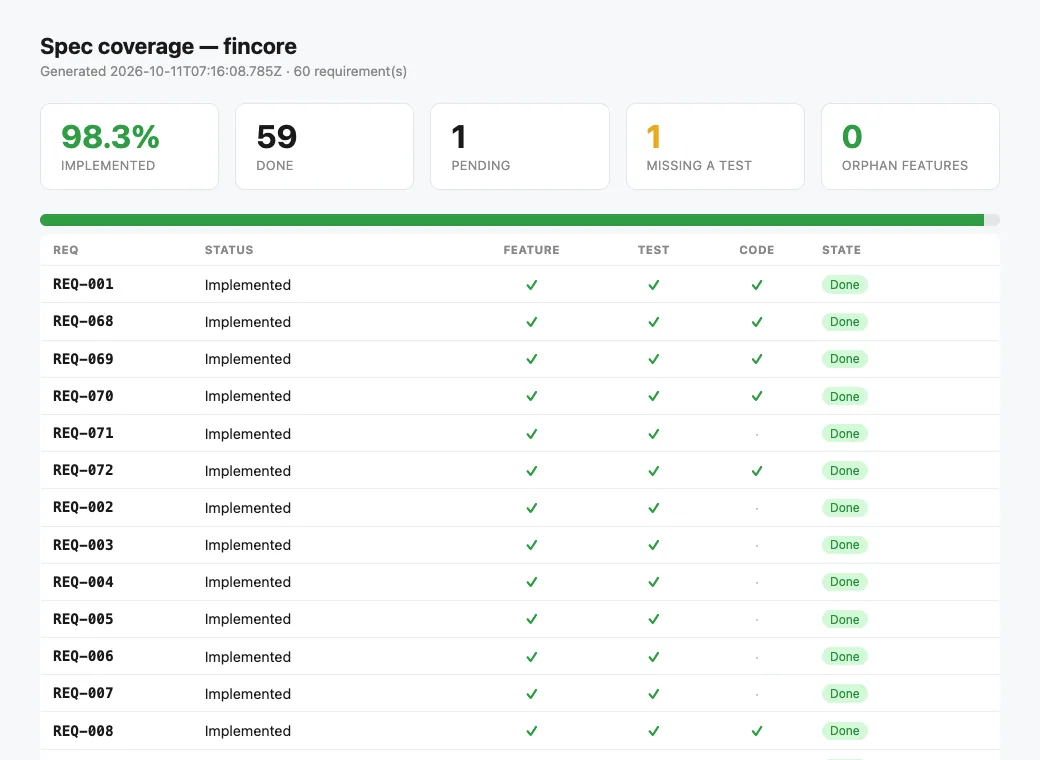Viewport: 1040px width, 760px height.
Task: Select the REQ-069 identifier
Action: [83, 359]
